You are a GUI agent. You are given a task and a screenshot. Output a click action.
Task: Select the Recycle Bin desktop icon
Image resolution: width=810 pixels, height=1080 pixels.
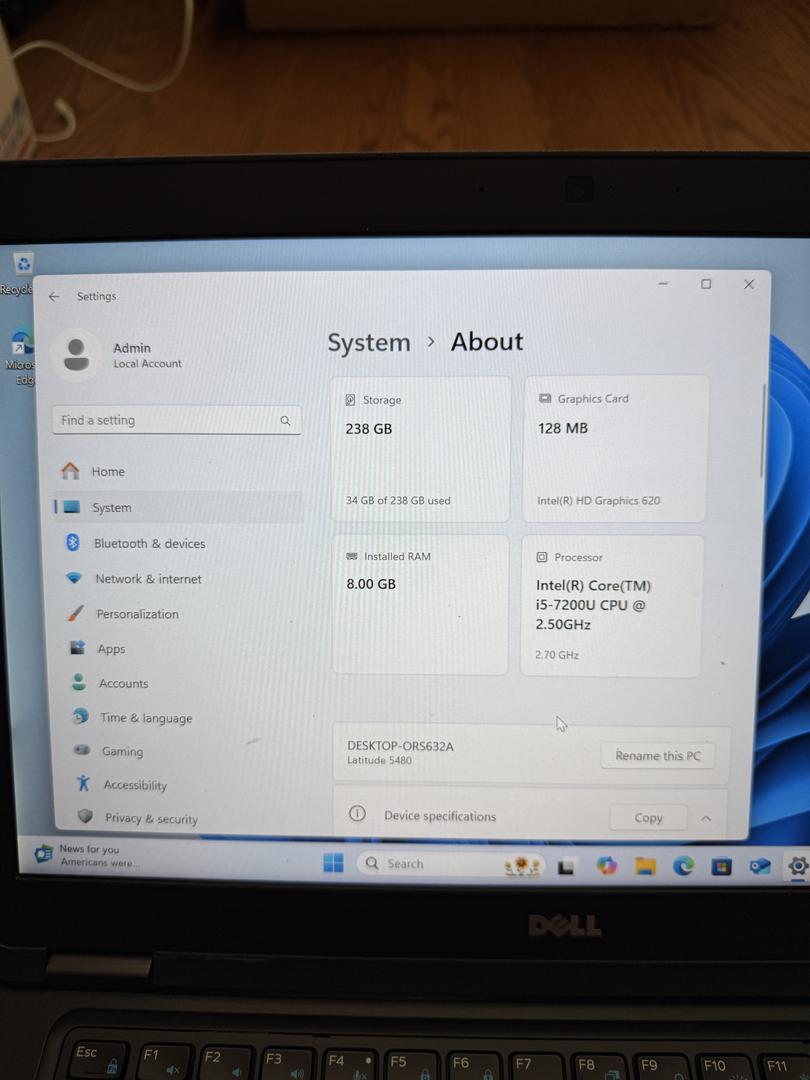(x=21, y=273)
